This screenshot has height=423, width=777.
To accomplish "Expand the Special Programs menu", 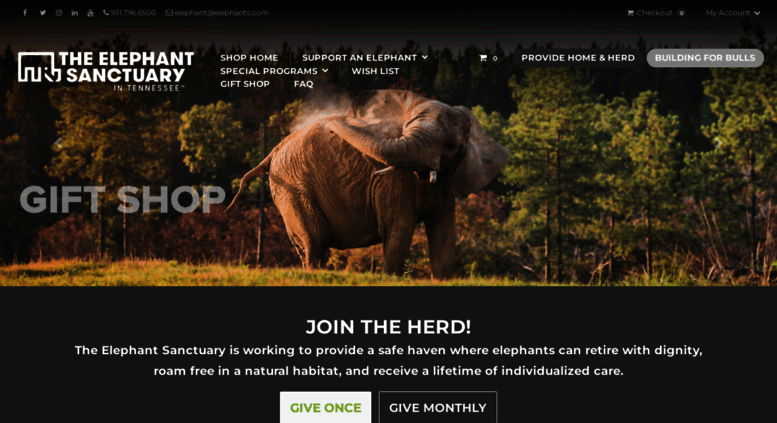I will 274,71.
